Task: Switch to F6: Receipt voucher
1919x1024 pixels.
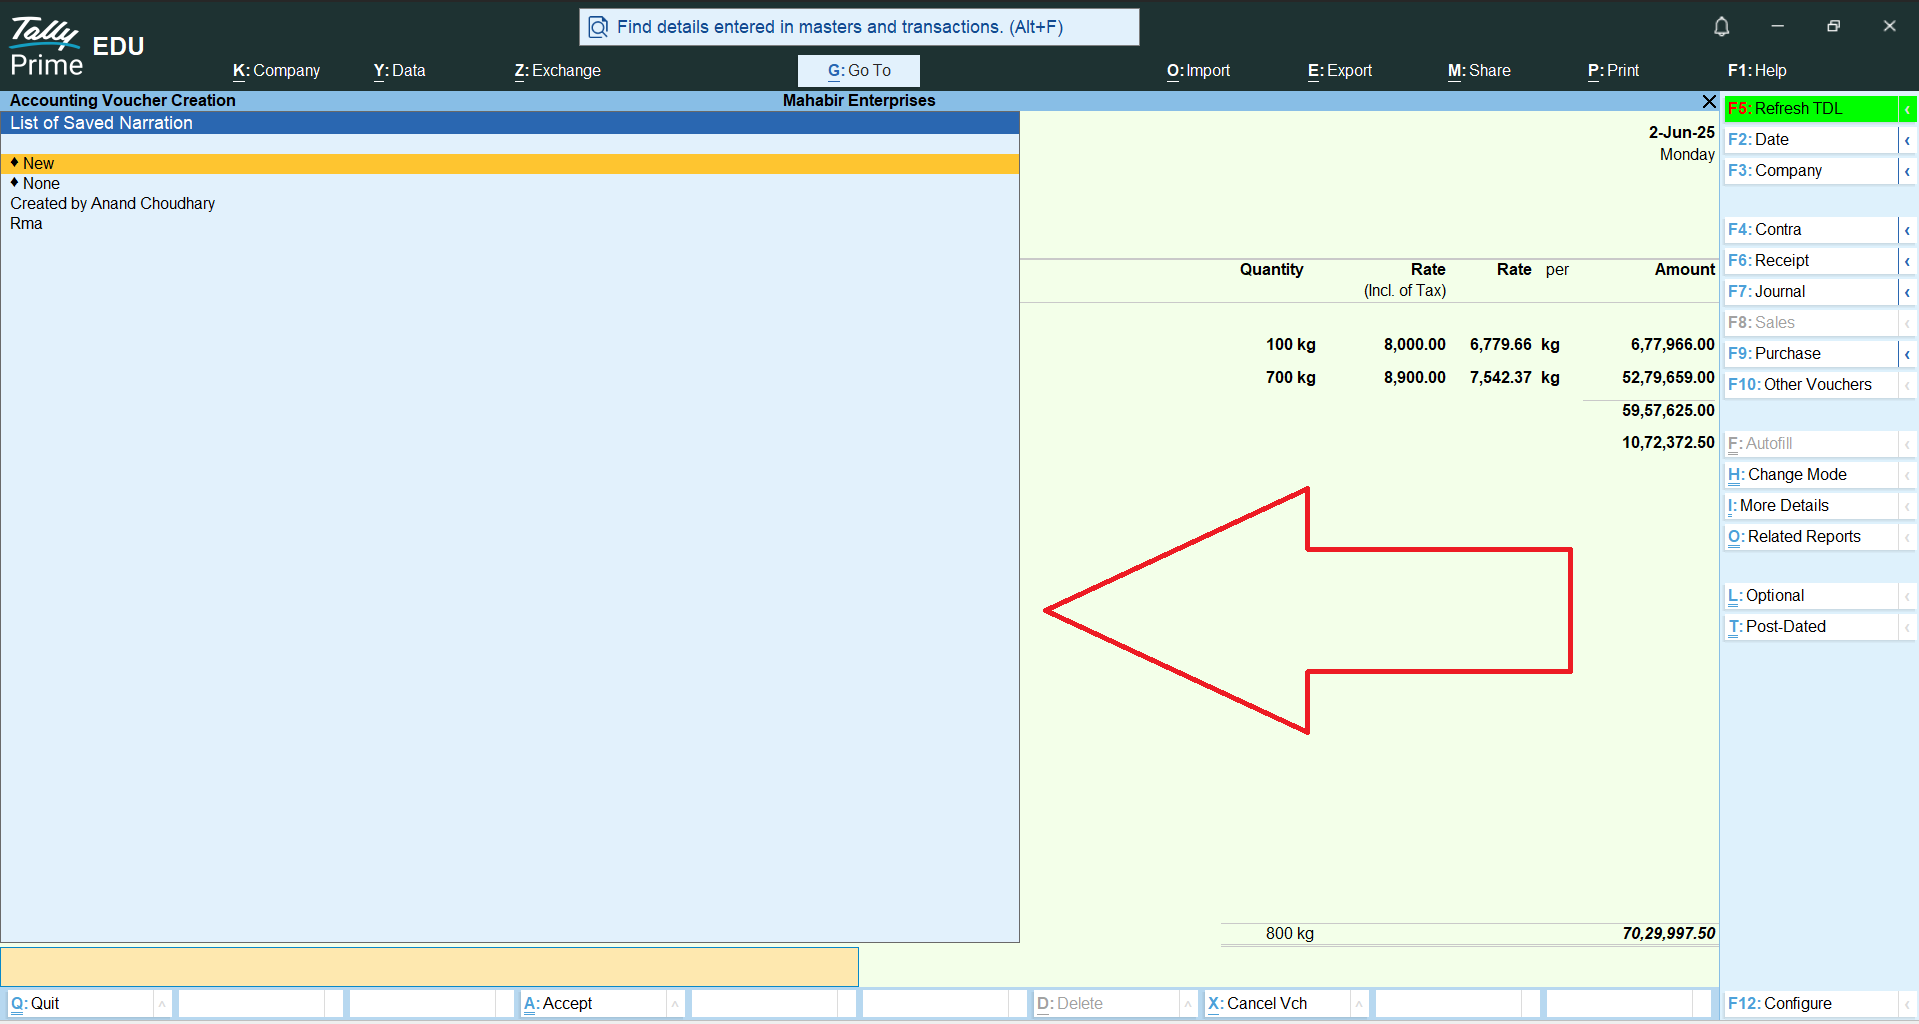Action: (x=1811, y=260)
